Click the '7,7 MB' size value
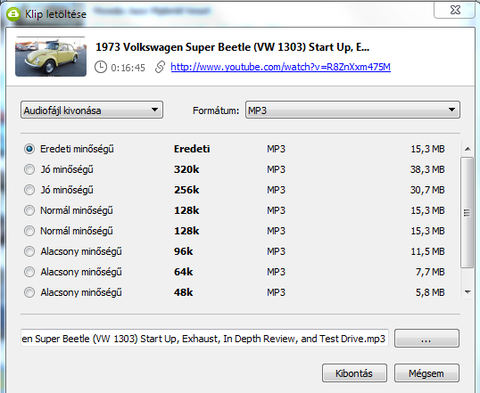The image size is (480, 393). pyautogui.click(x=430, y=272)
